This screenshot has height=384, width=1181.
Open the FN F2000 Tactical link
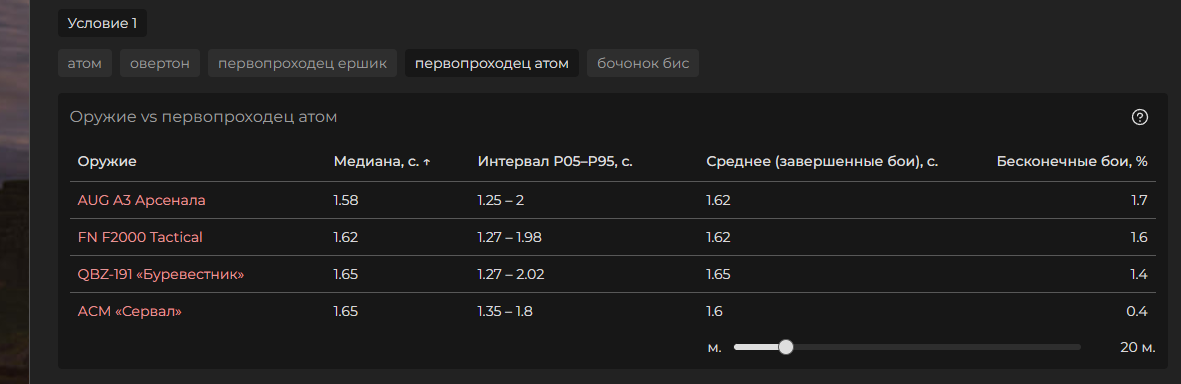pyautogui.click(x=140, y=237)
